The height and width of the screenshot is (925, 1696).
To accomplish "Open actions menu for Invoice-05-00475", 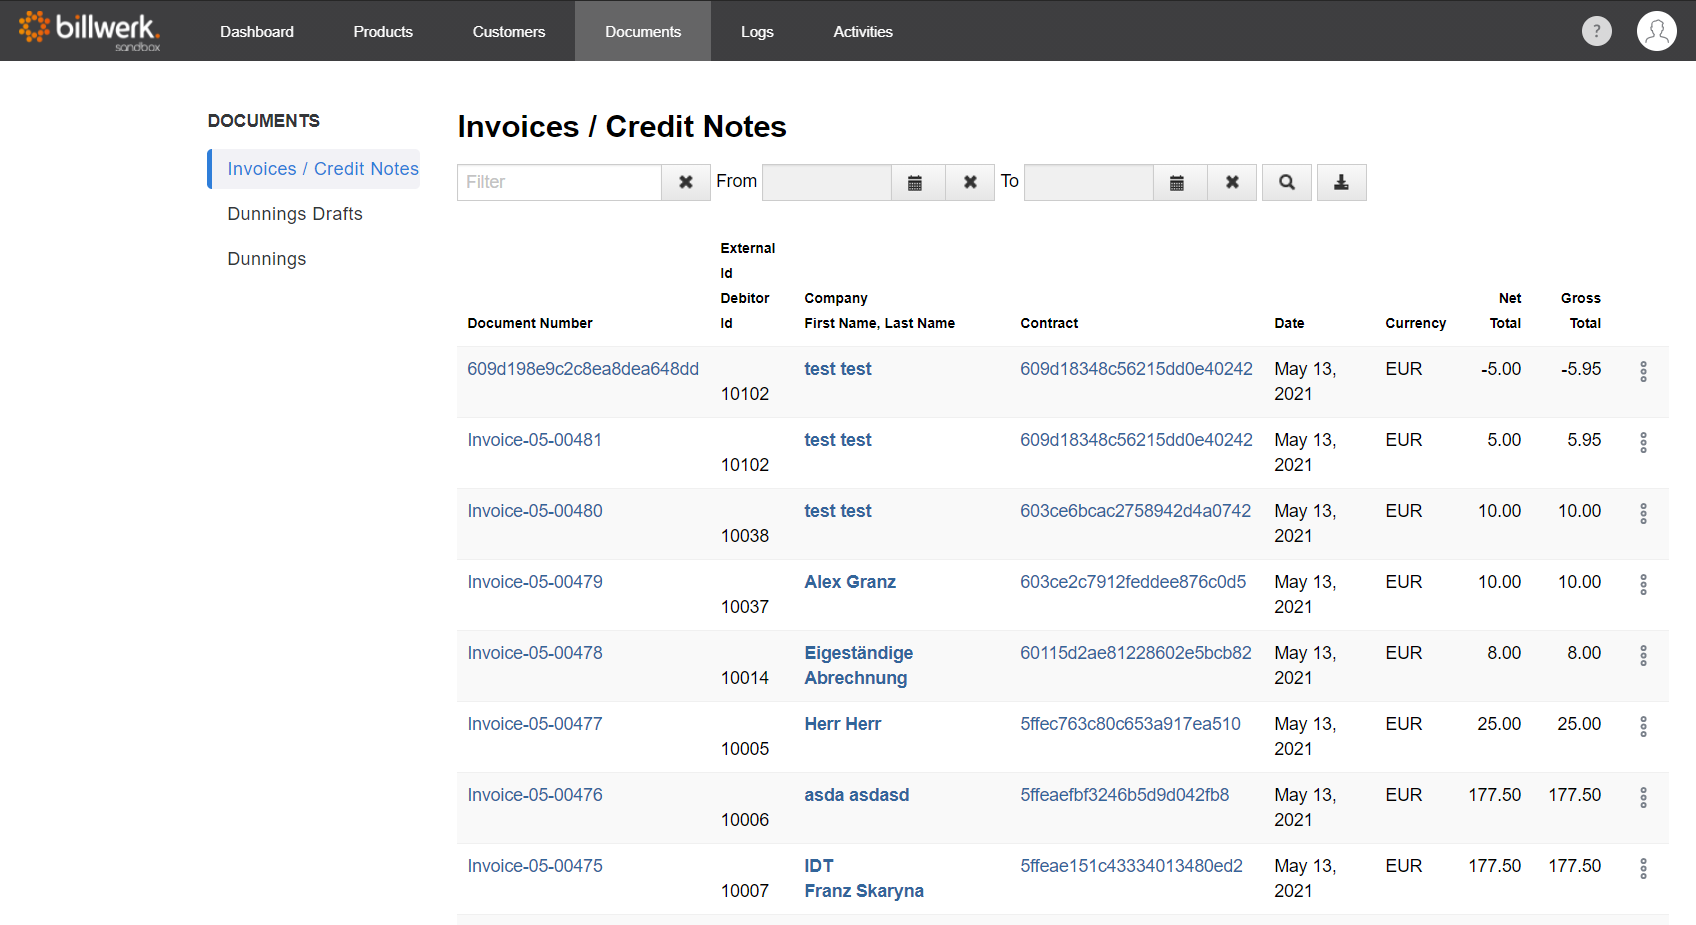I will pyautogui.click(x=1643, y=869).
